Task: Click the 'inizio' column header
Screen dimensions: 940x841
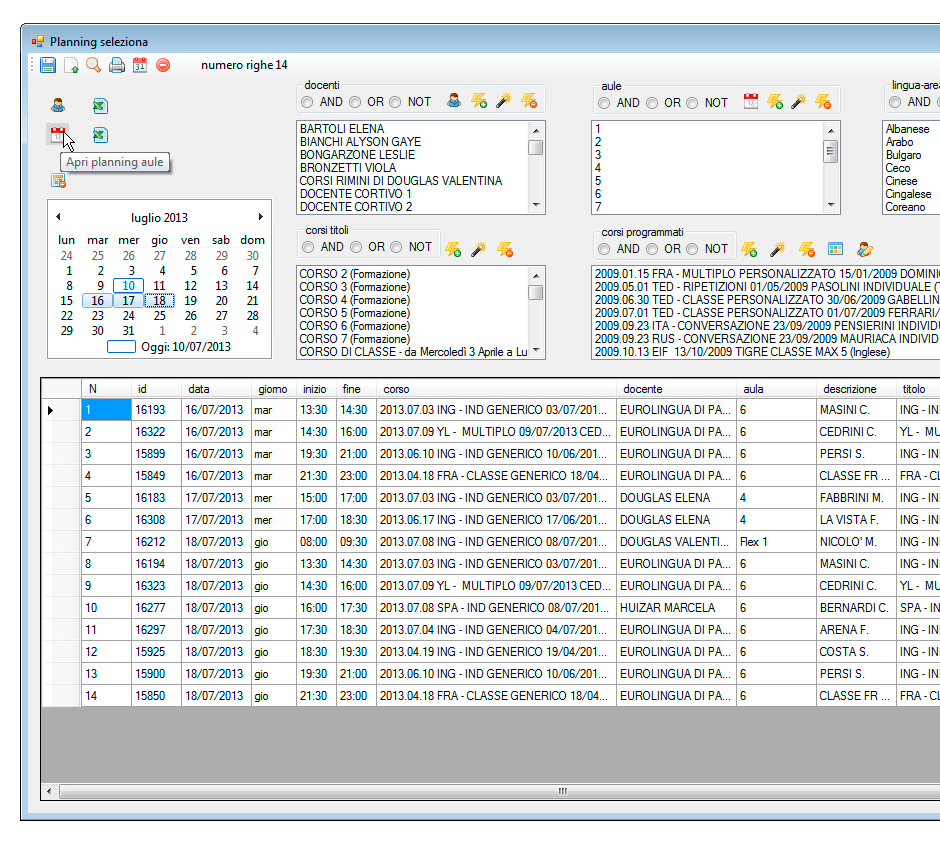Action: pos(317,389)
